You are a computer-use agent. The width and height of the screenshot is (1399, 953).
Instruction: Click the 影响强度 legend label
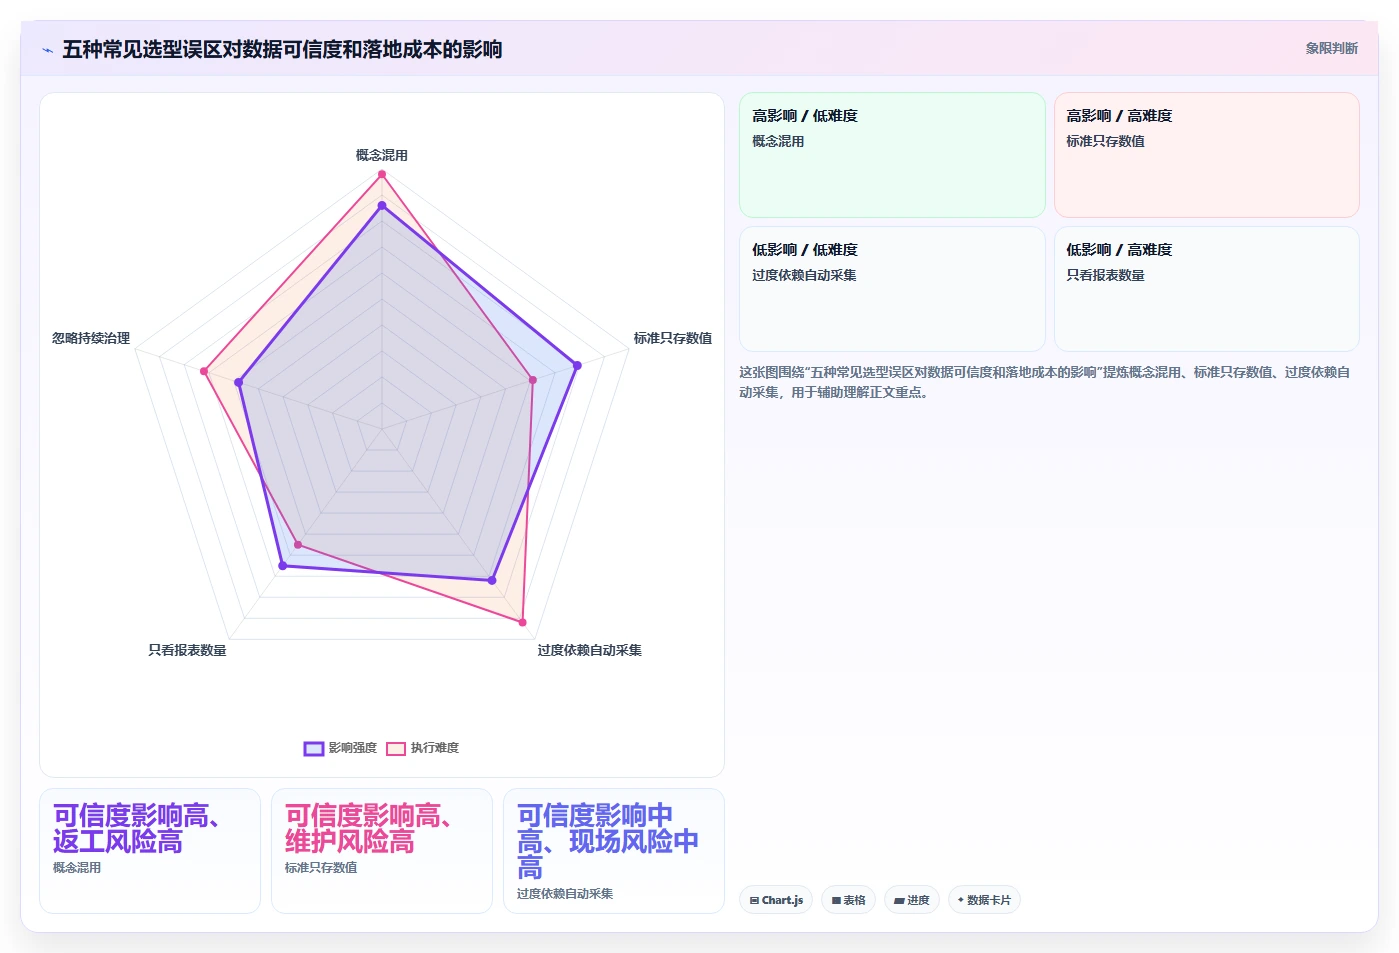click(x=353, y=748)
